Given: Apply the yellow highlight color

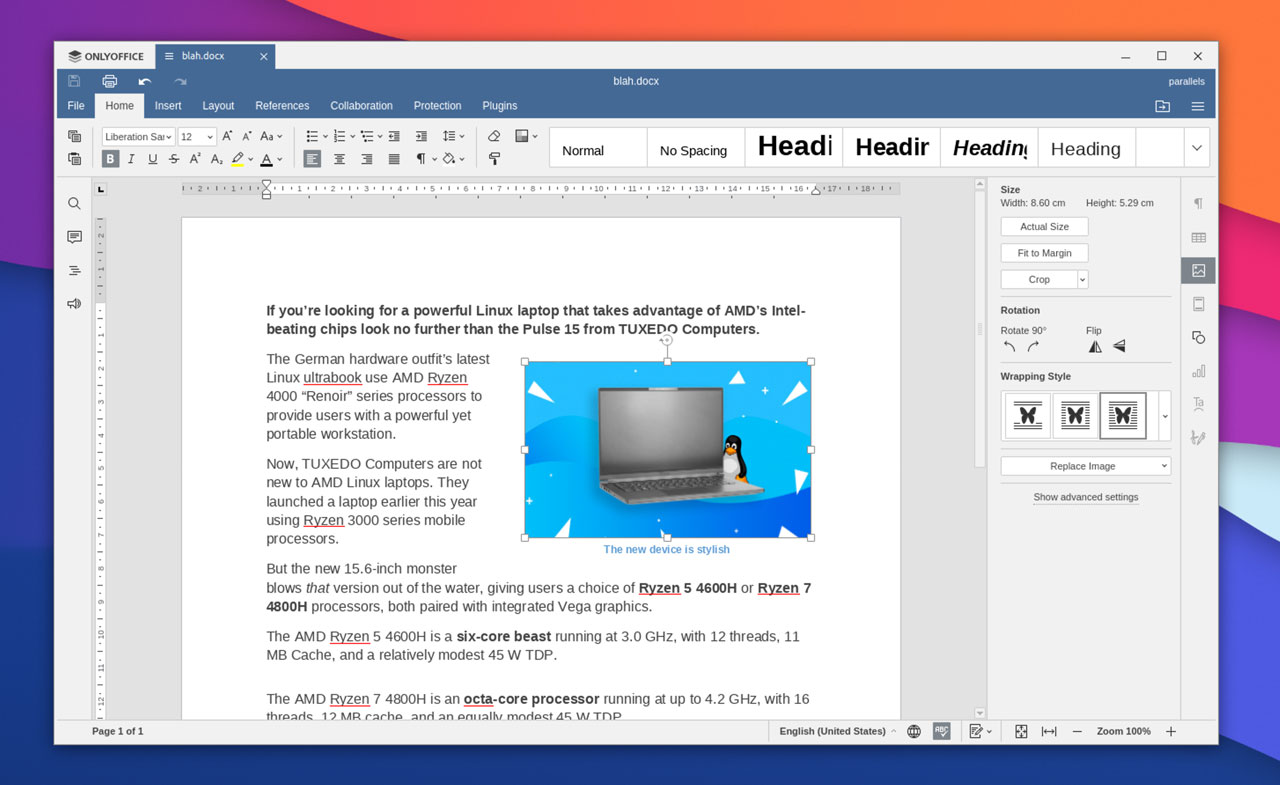Looking at the screenshot, I should click(237, 159).
